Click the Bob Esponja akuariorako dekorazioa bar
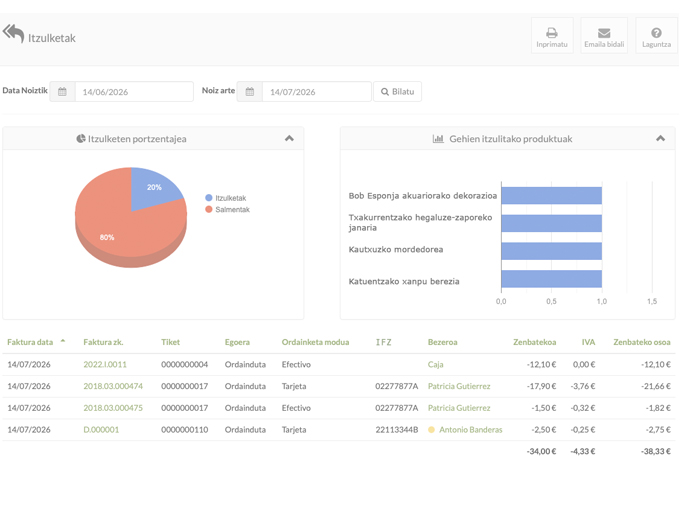This screenshot has height=518, width=682. click(x=552, y=196)
